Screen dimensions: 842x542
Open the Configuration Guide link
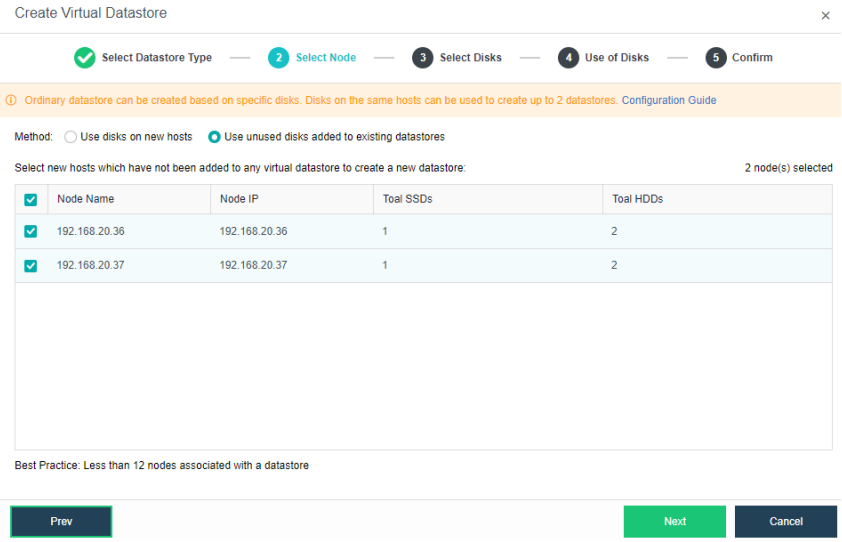pos(669,100)
